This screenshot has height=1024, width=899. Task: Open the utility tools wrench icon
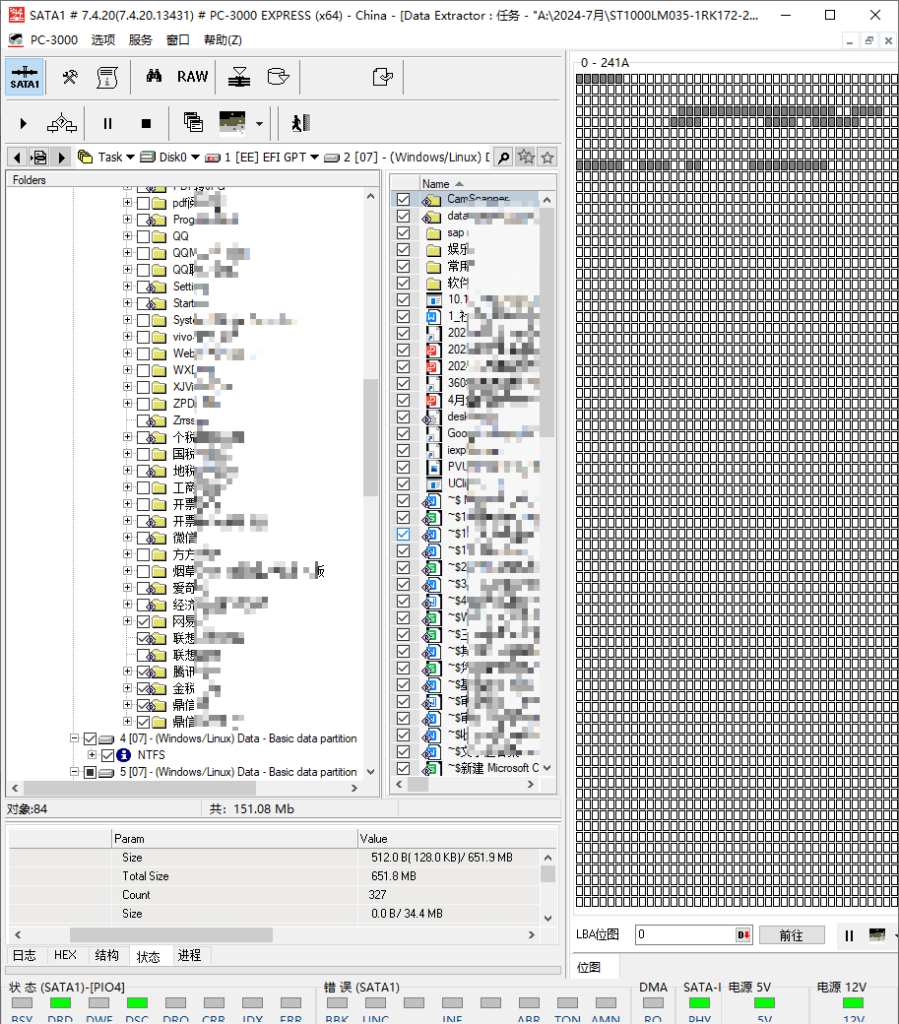pos(70,77)
